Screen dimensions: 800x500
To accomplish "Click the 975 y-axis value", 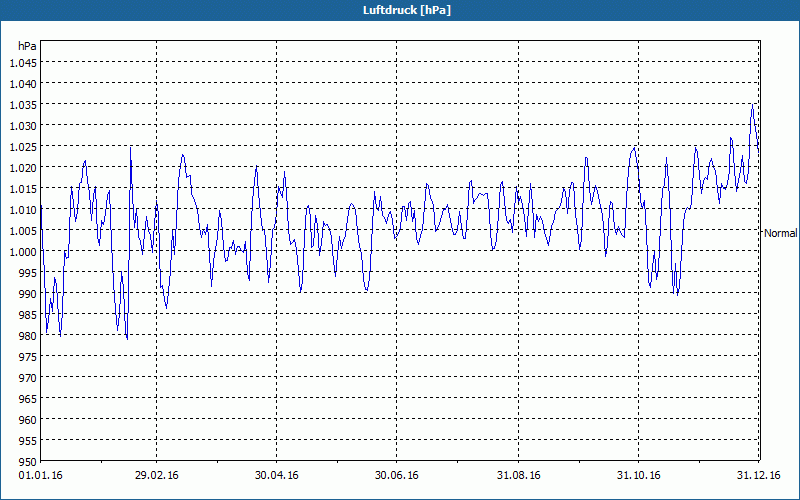I will [x=29, y=357].
